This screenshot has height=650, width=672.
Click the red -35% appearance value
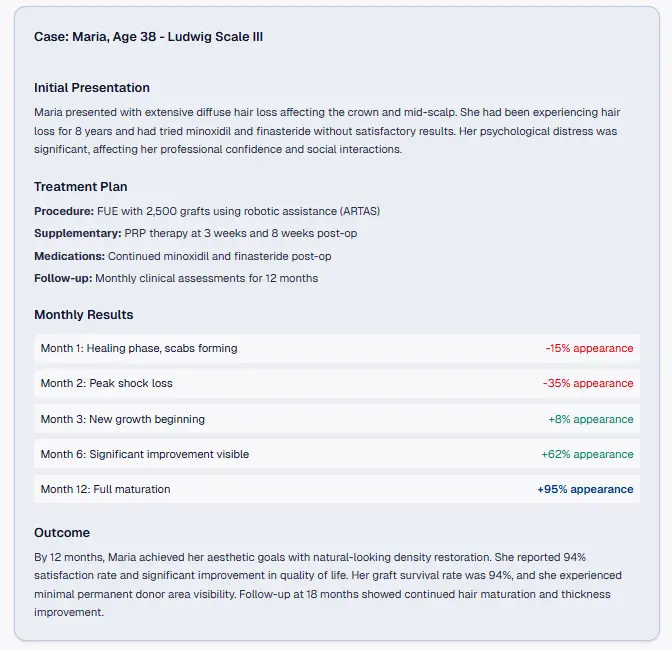(588, 383)
